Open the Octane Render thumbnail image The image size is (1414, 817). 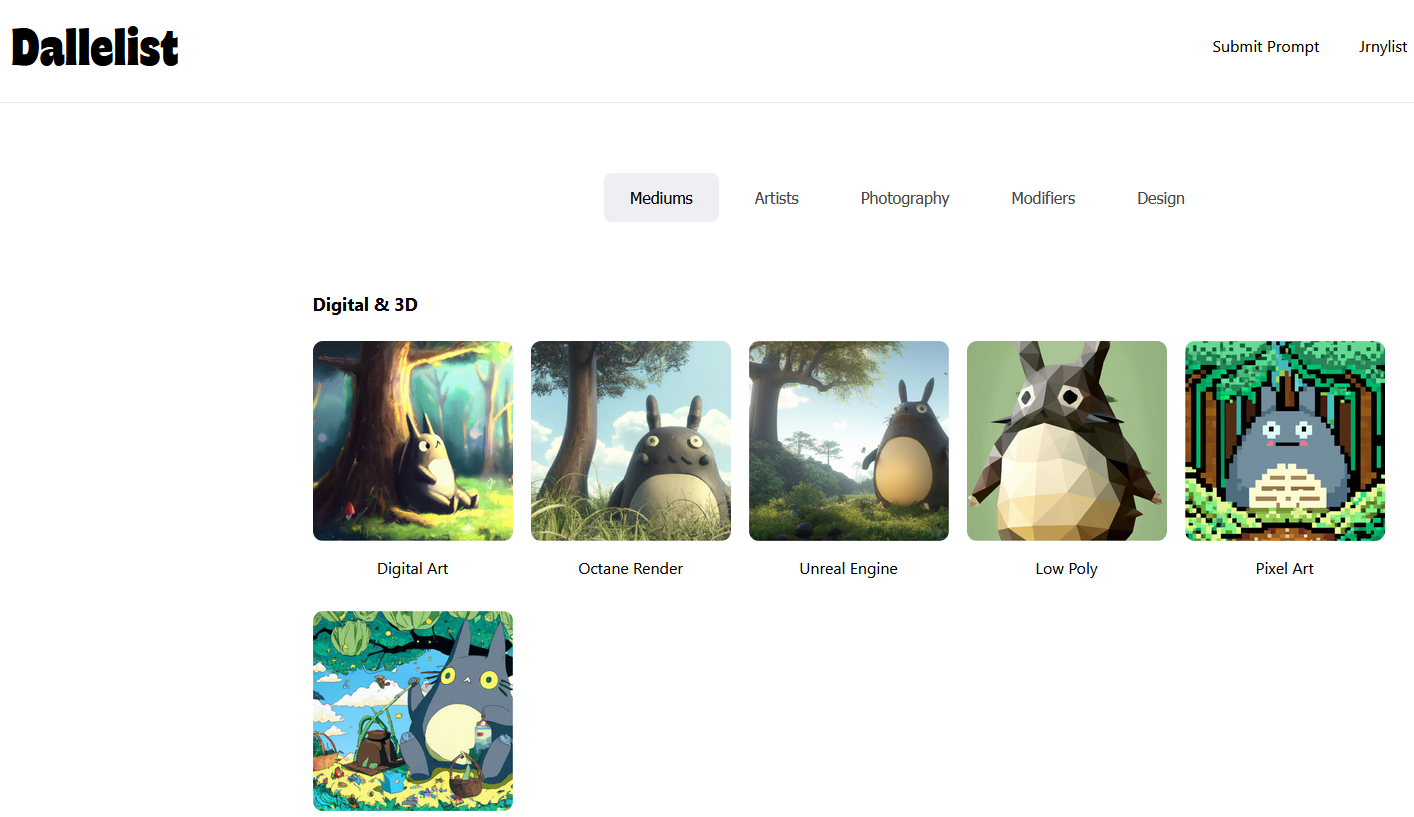[631, 441]
